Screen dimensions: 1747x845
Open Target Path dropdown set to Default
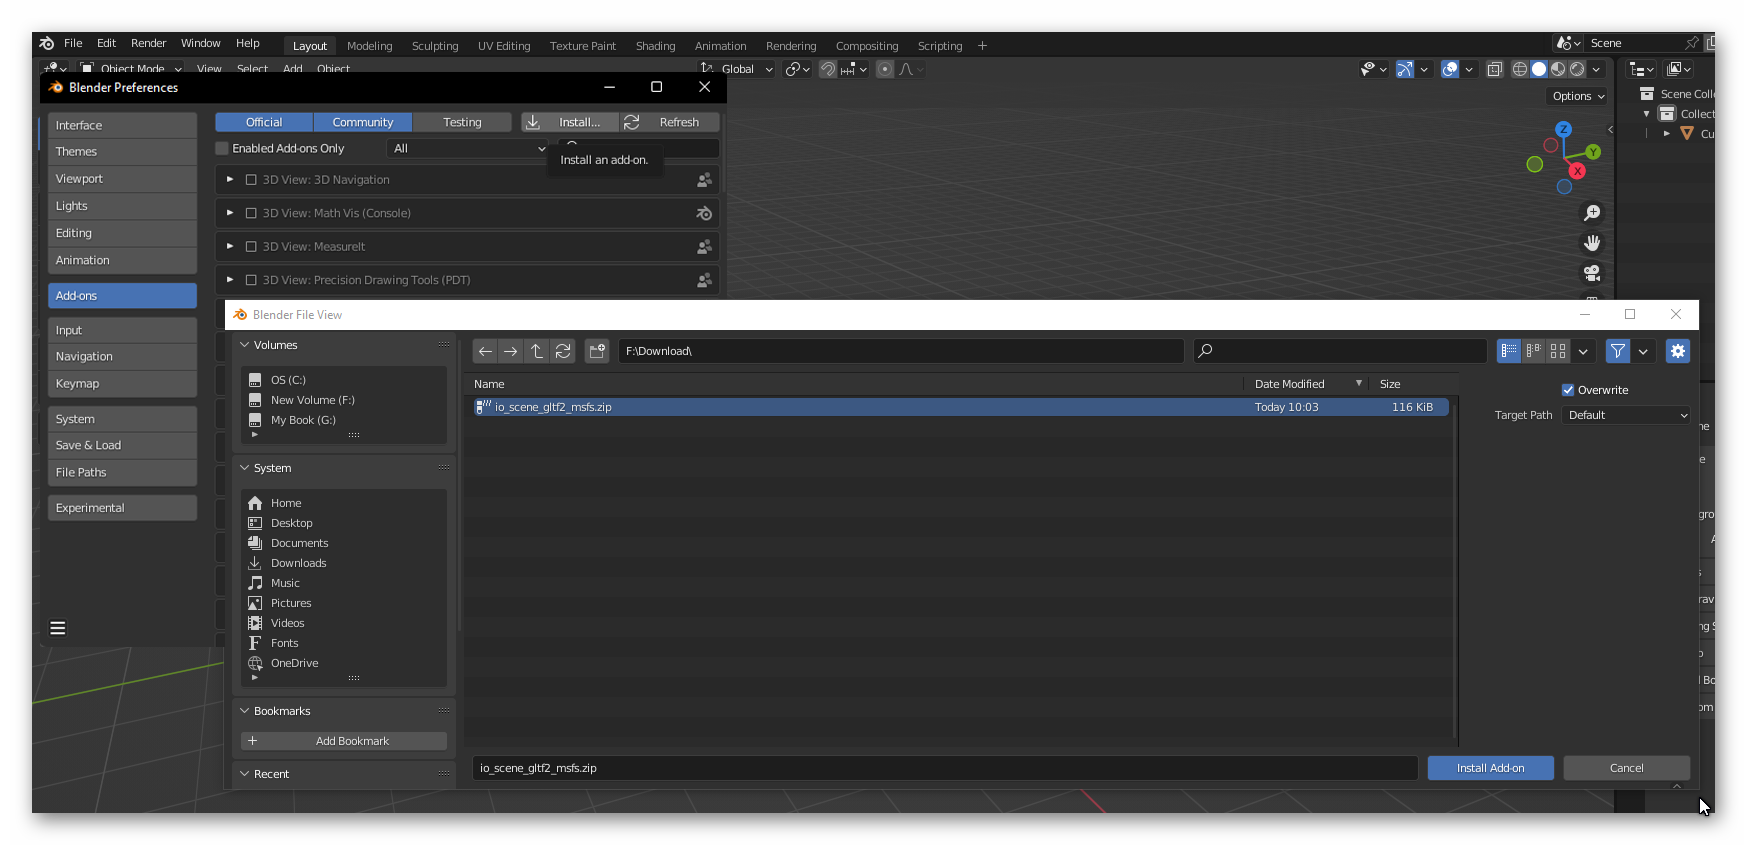click(x=1626, y=415)
